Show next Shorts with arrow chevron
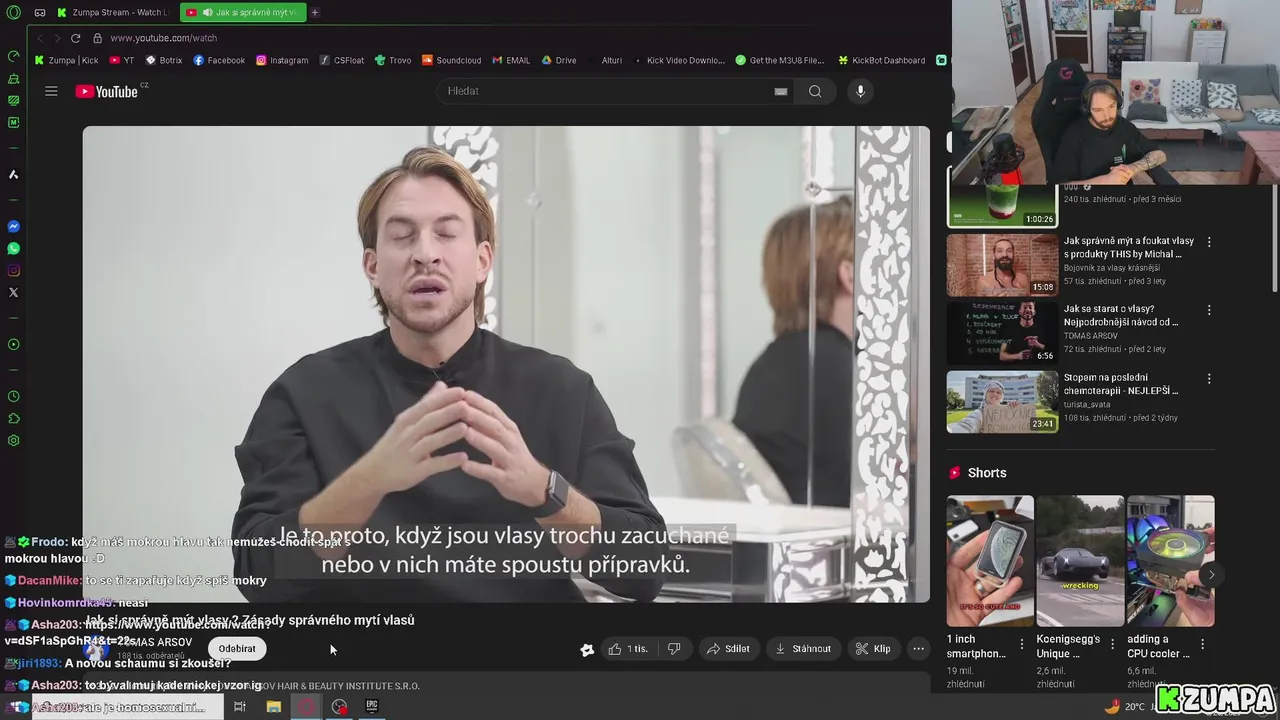The image size is (1280, 720). click(x=1211, y=575)
